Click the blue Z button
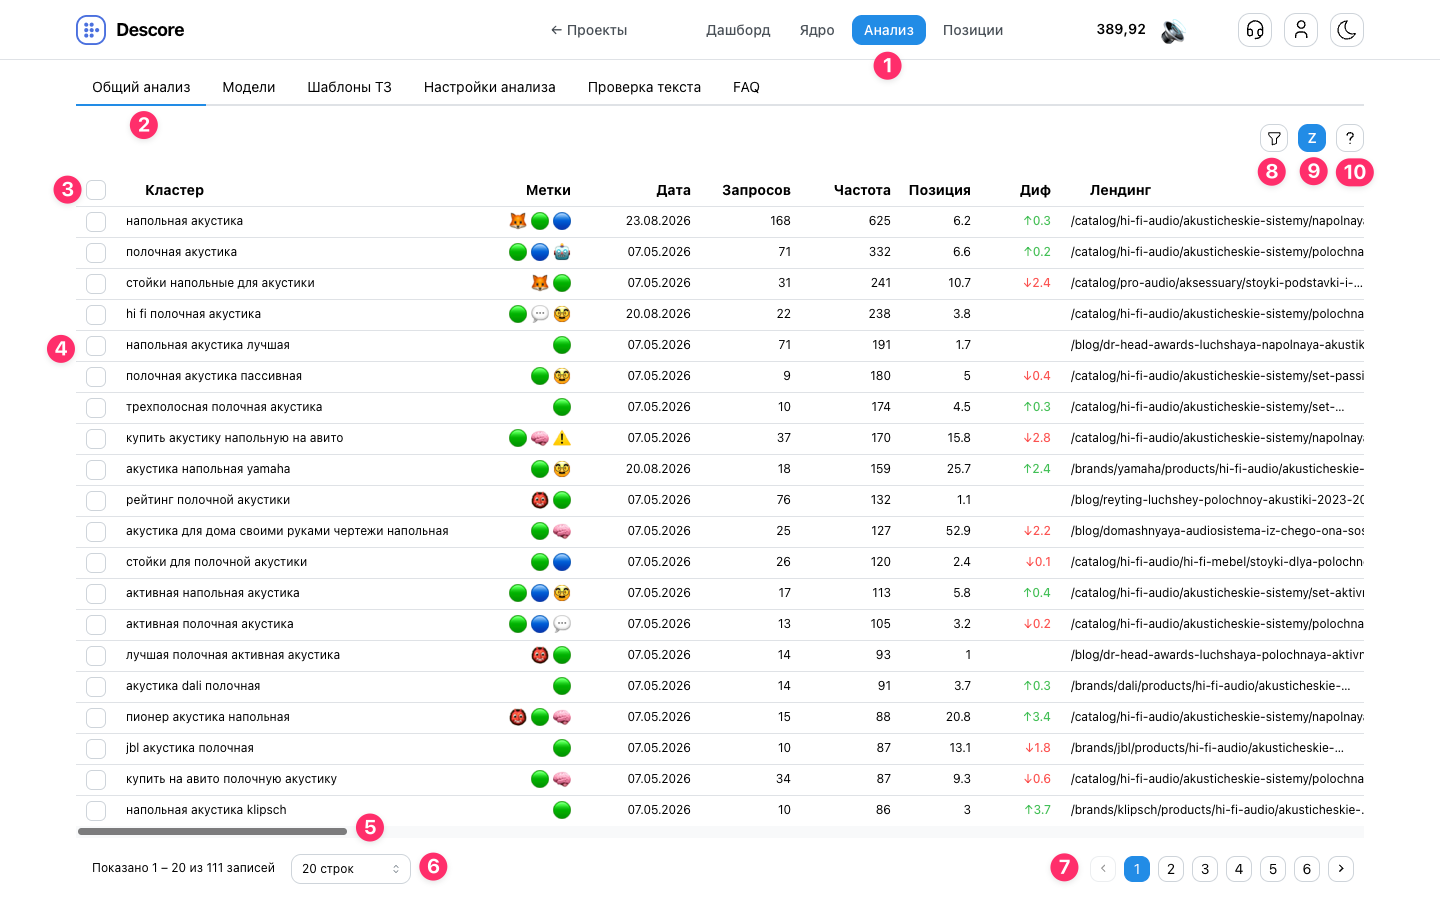Screen dimensions: 1440x900 click(x=1312, y=138)
